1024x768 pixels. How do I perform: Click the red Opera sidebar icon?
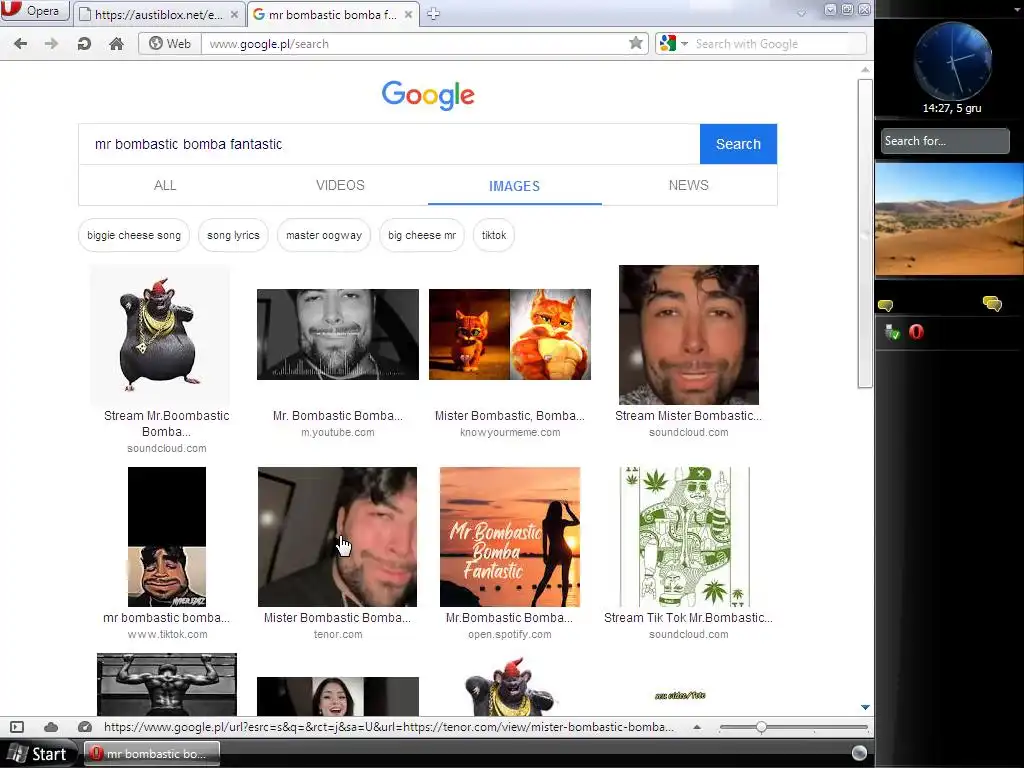(x=916, y=332)
